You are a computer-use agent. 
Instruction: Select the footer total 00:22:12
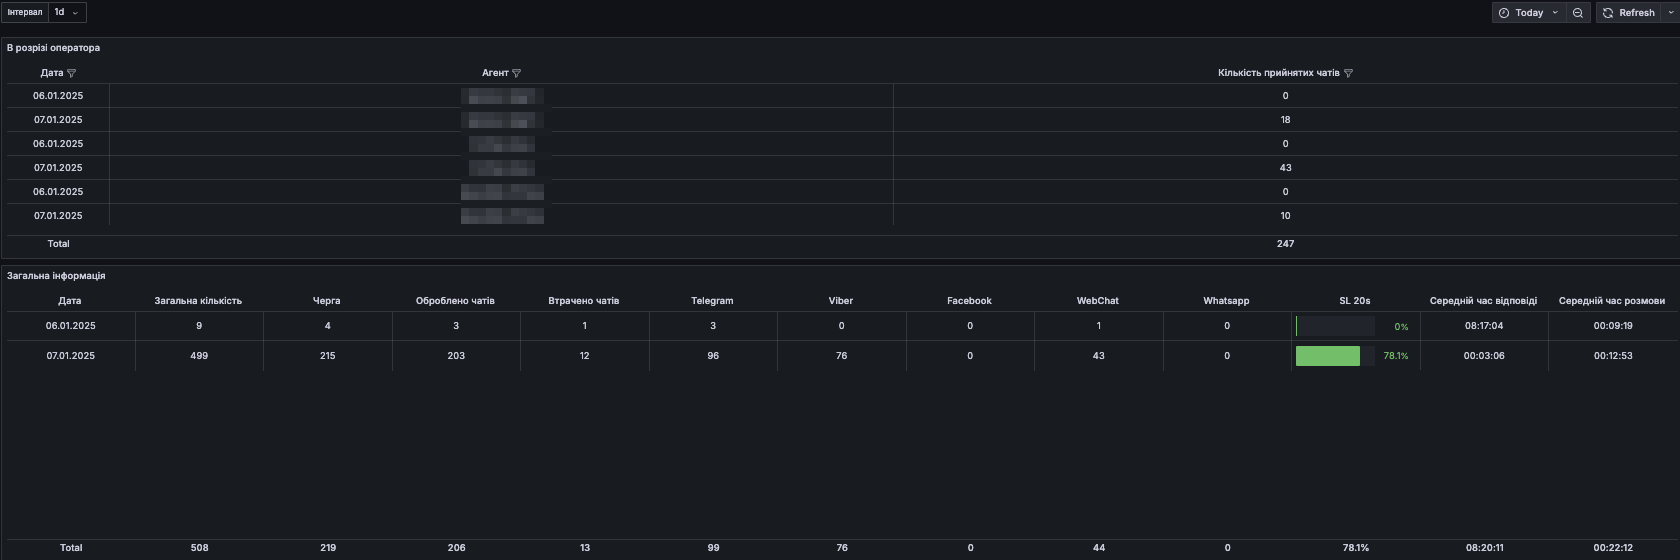[1613, 548]
